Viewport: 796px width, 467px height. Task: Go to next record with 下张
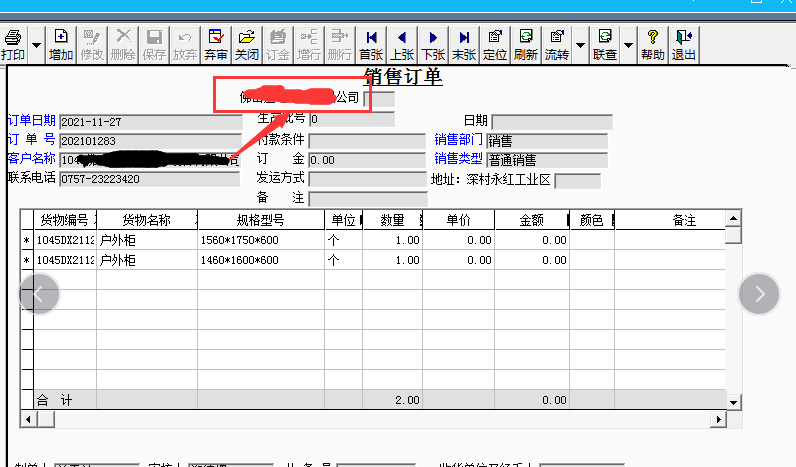[x=433, y=45]
